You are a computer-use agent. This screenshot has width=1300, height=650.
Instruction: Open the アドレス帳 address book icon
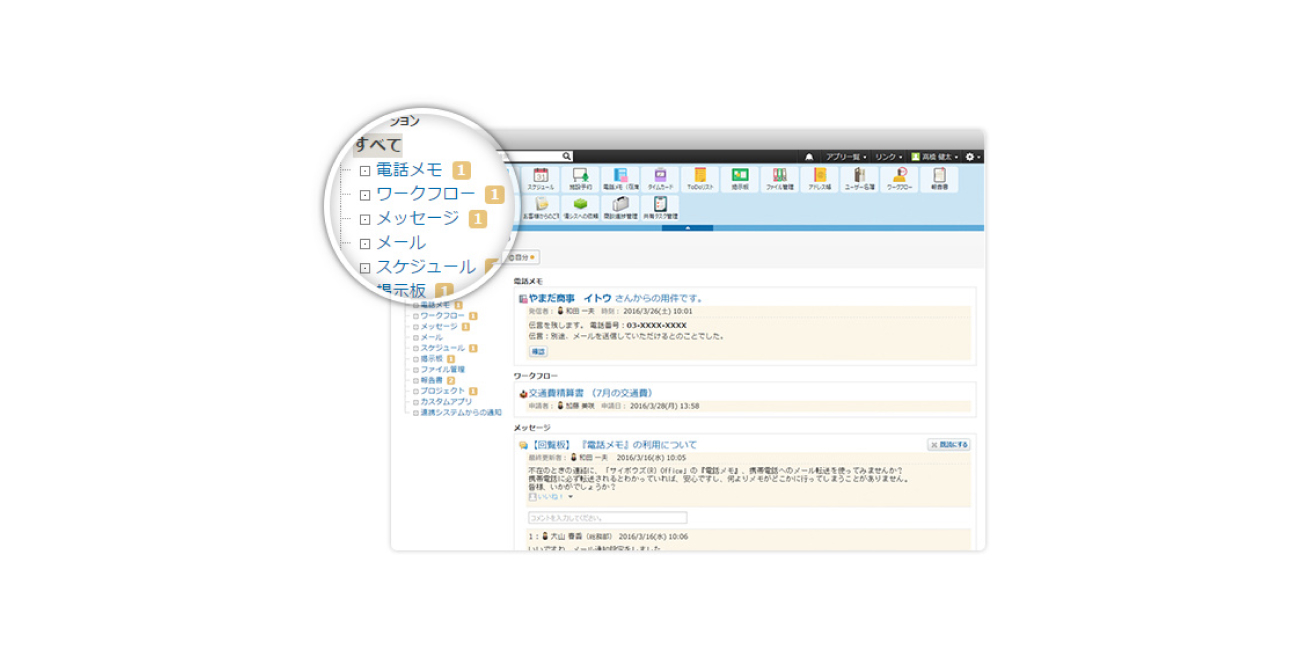click(x=819, y=178)
